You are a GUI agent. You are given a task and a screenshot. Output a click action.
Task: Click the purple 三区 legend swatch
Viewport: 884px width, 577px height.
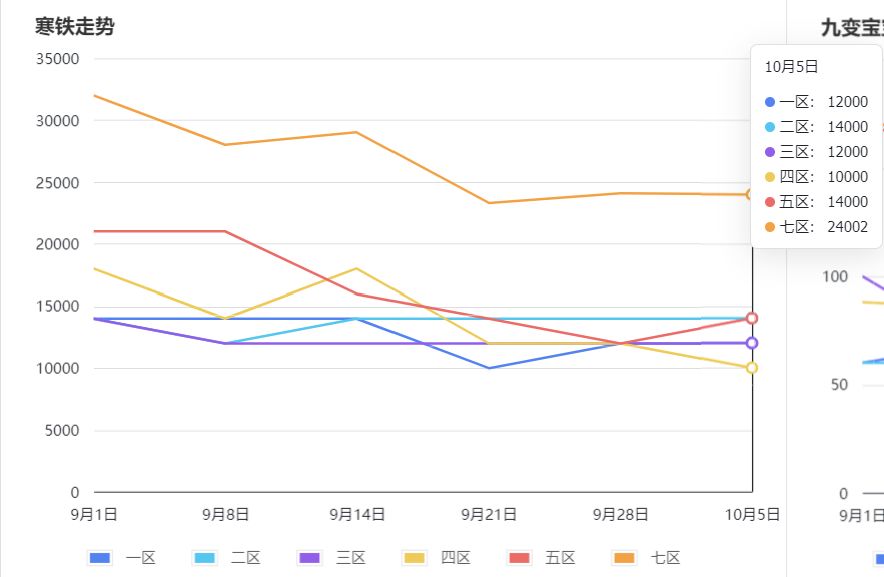tap(310, 558)
